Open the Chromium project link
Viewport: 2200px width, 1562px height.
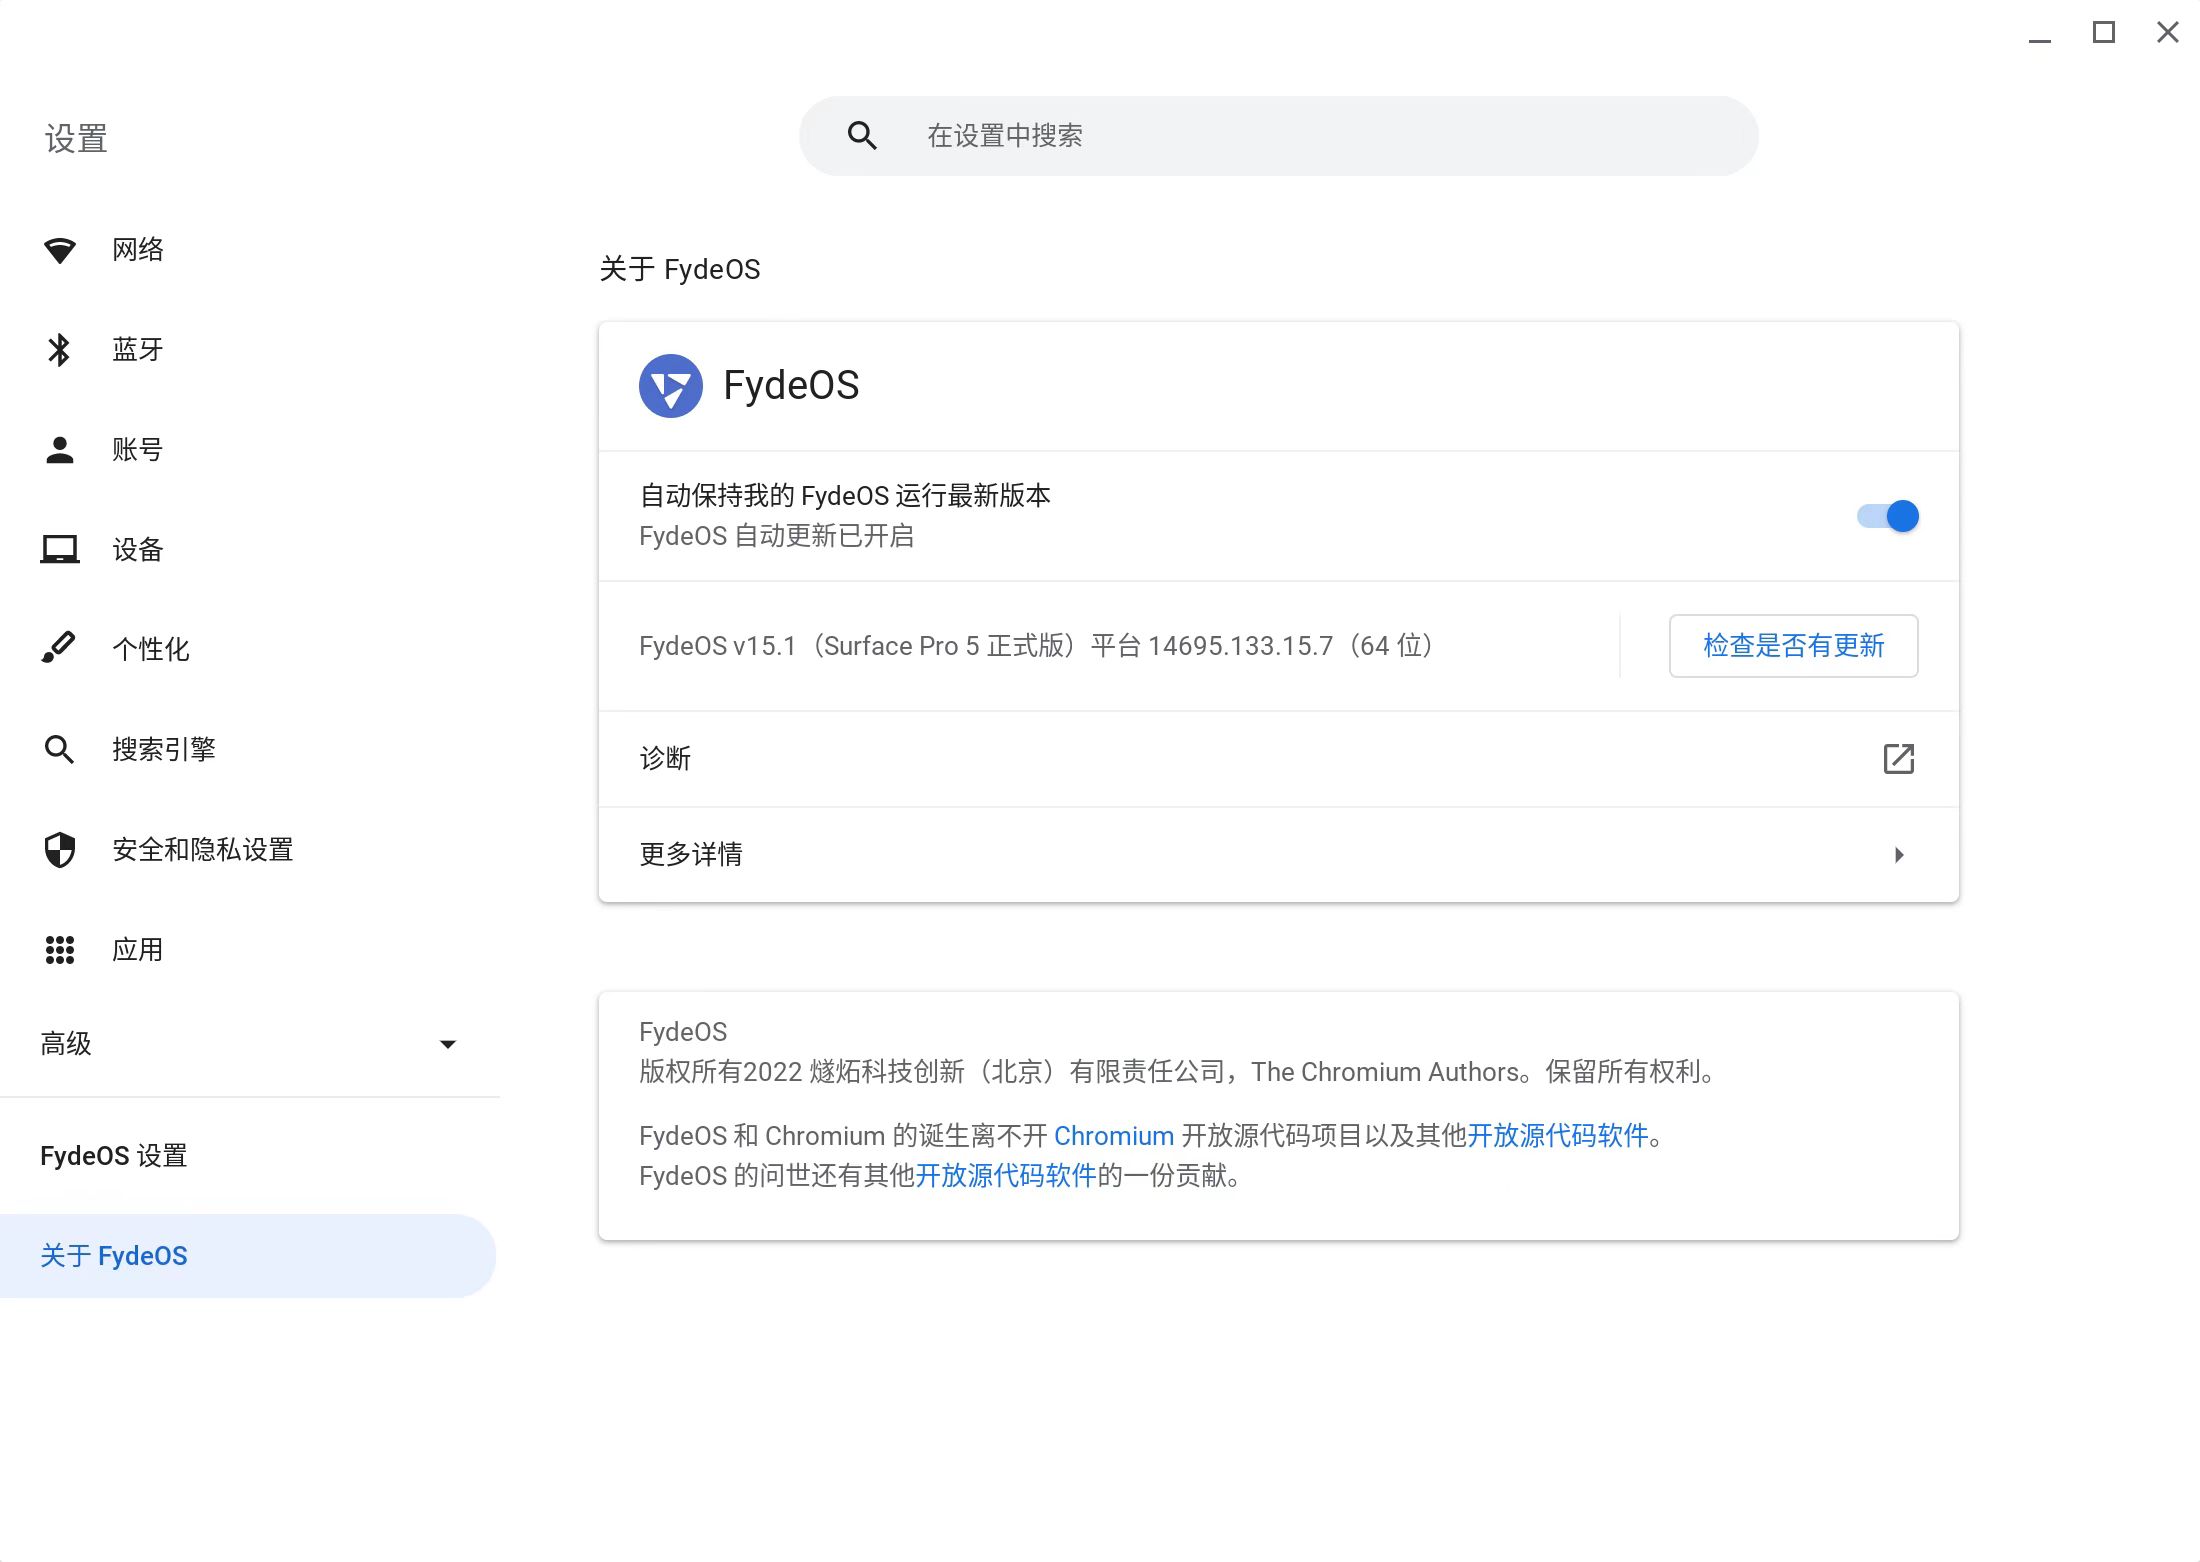point(1114,1135)
